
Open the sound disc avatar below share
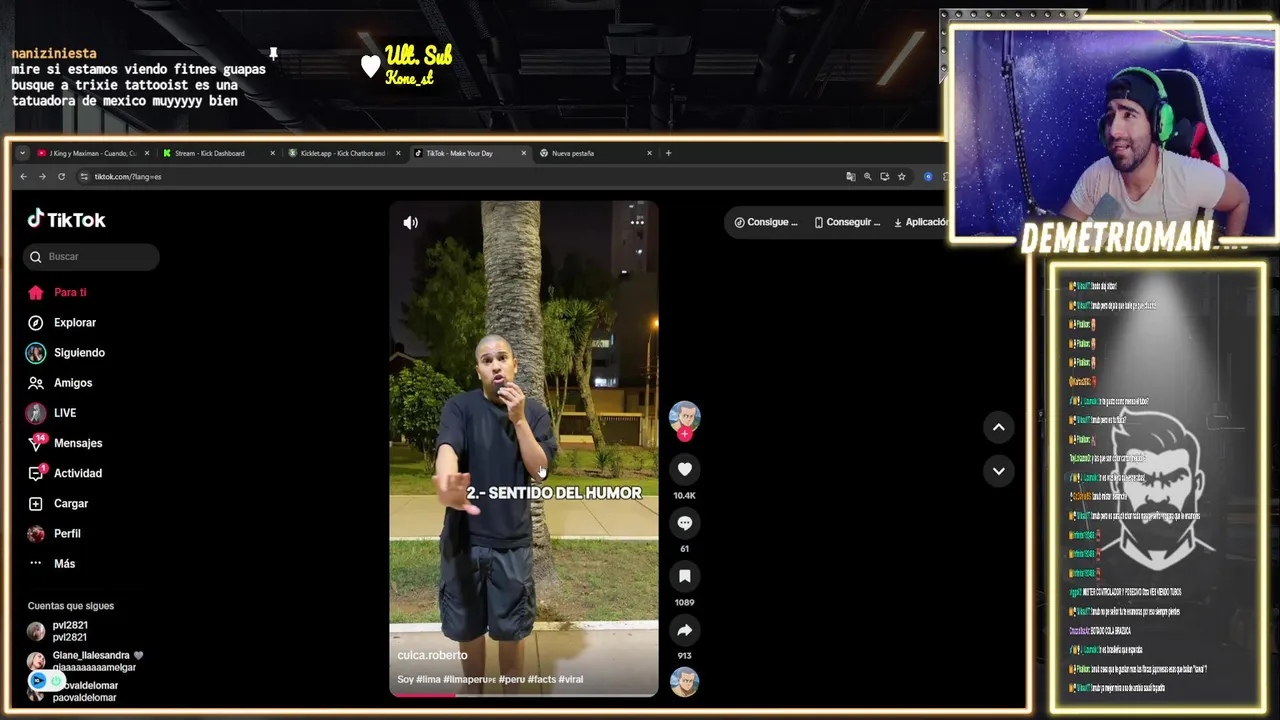(685, 682)
